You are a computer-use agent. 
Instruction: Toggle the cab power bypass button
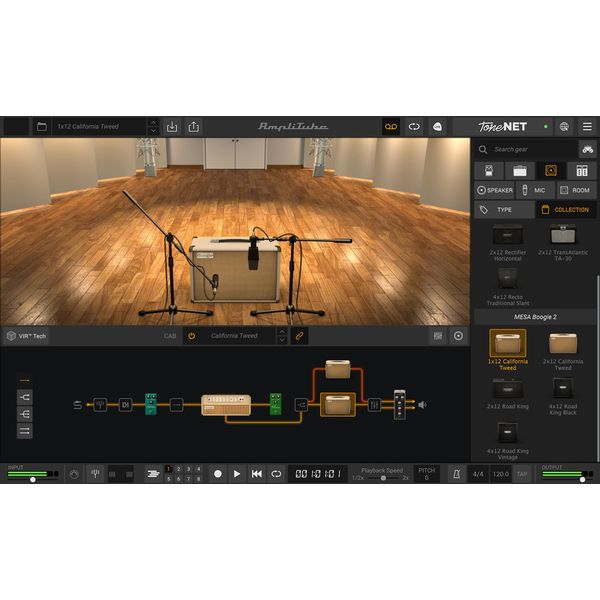click(x=191, y=336)
